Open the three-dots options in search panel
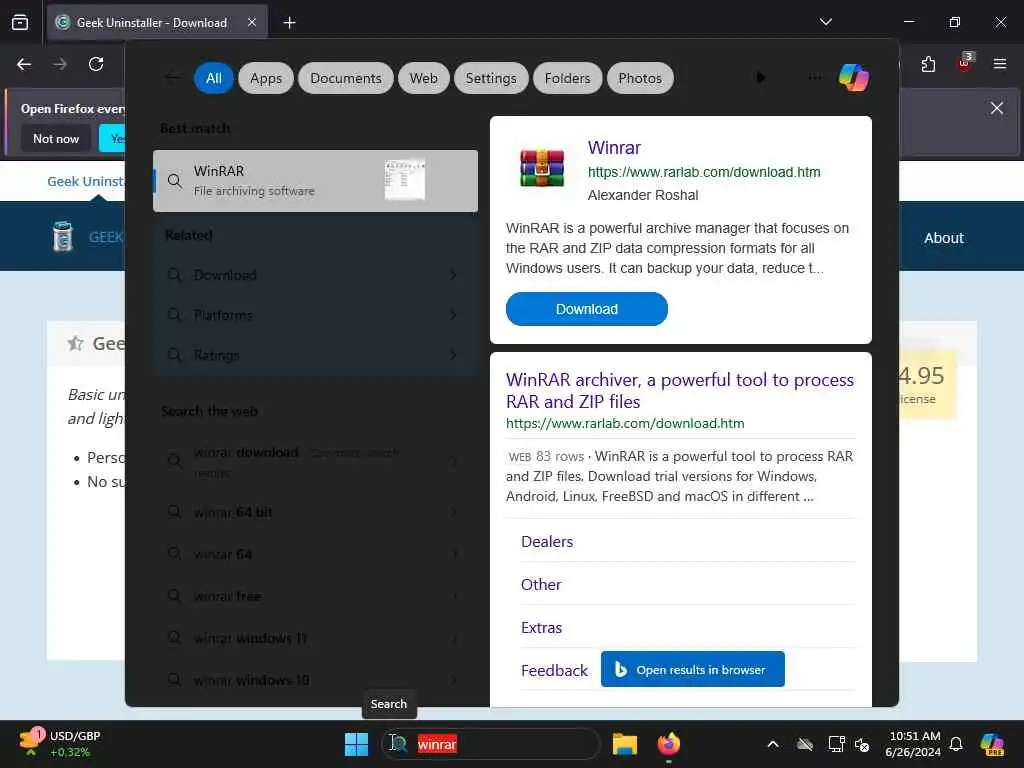Viewport: 1024px width, 768px height. coord(814,77)
